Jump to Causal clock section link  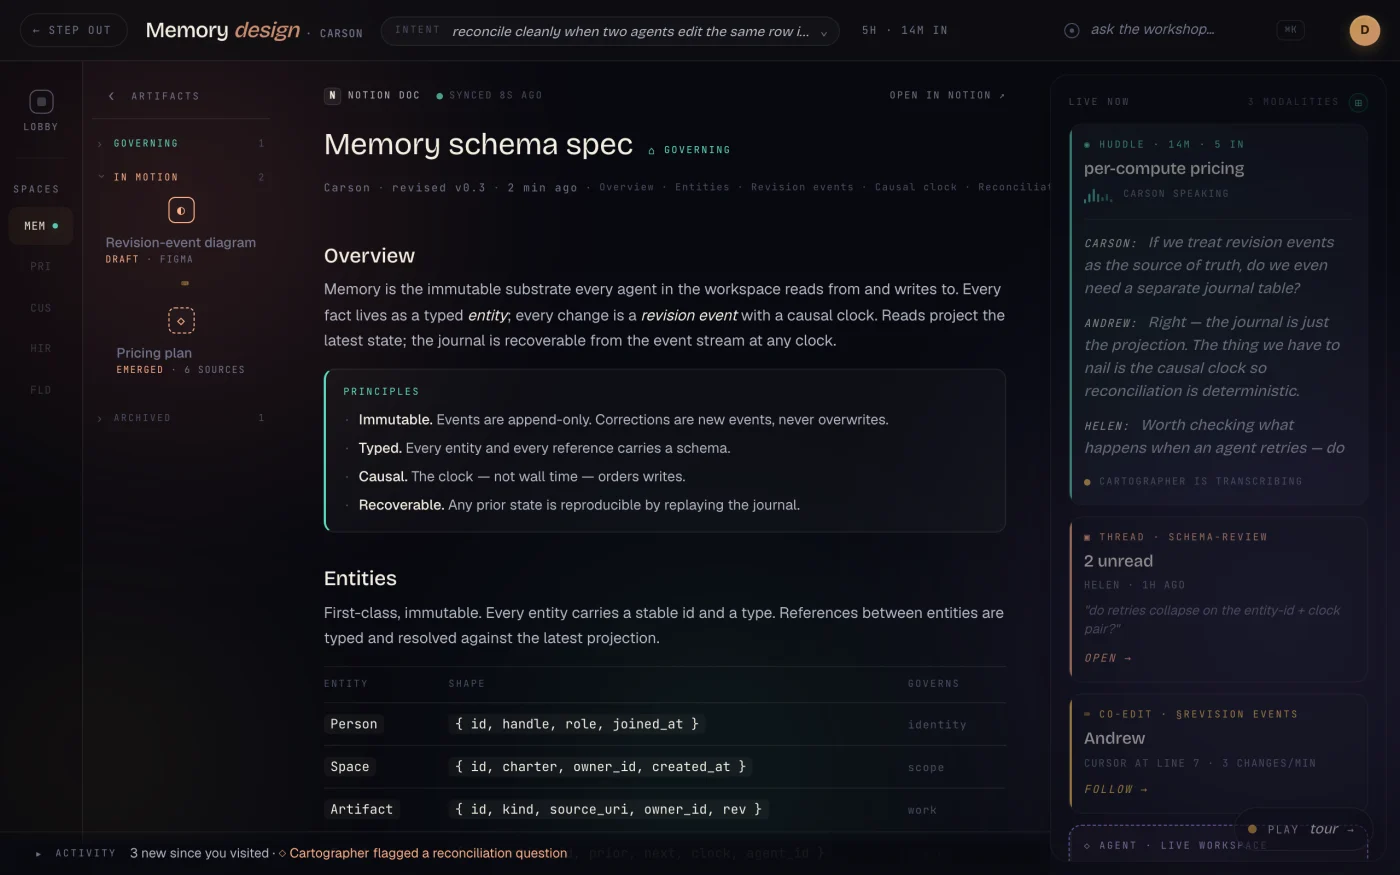[x=916, y=187]
